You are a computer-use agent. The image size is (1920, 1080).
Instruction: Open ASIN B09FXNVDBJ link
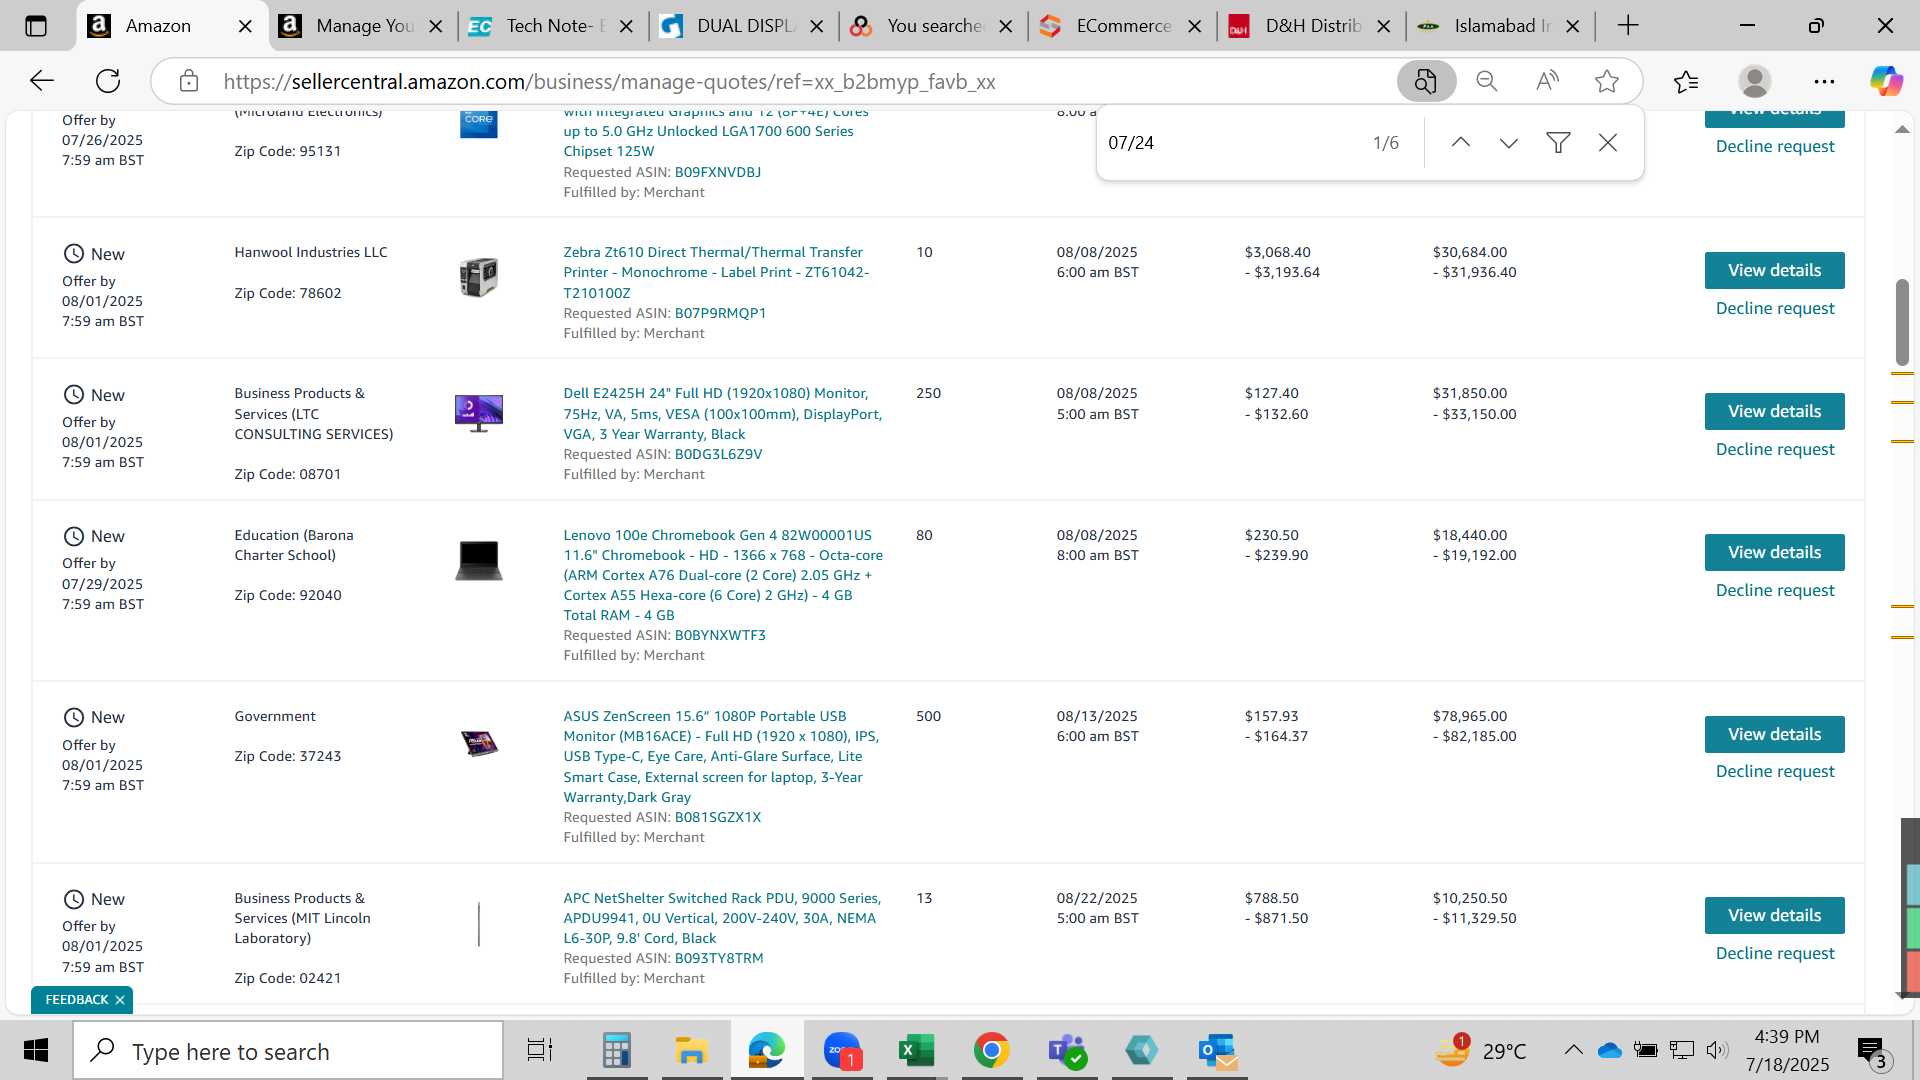coord(717,172)
